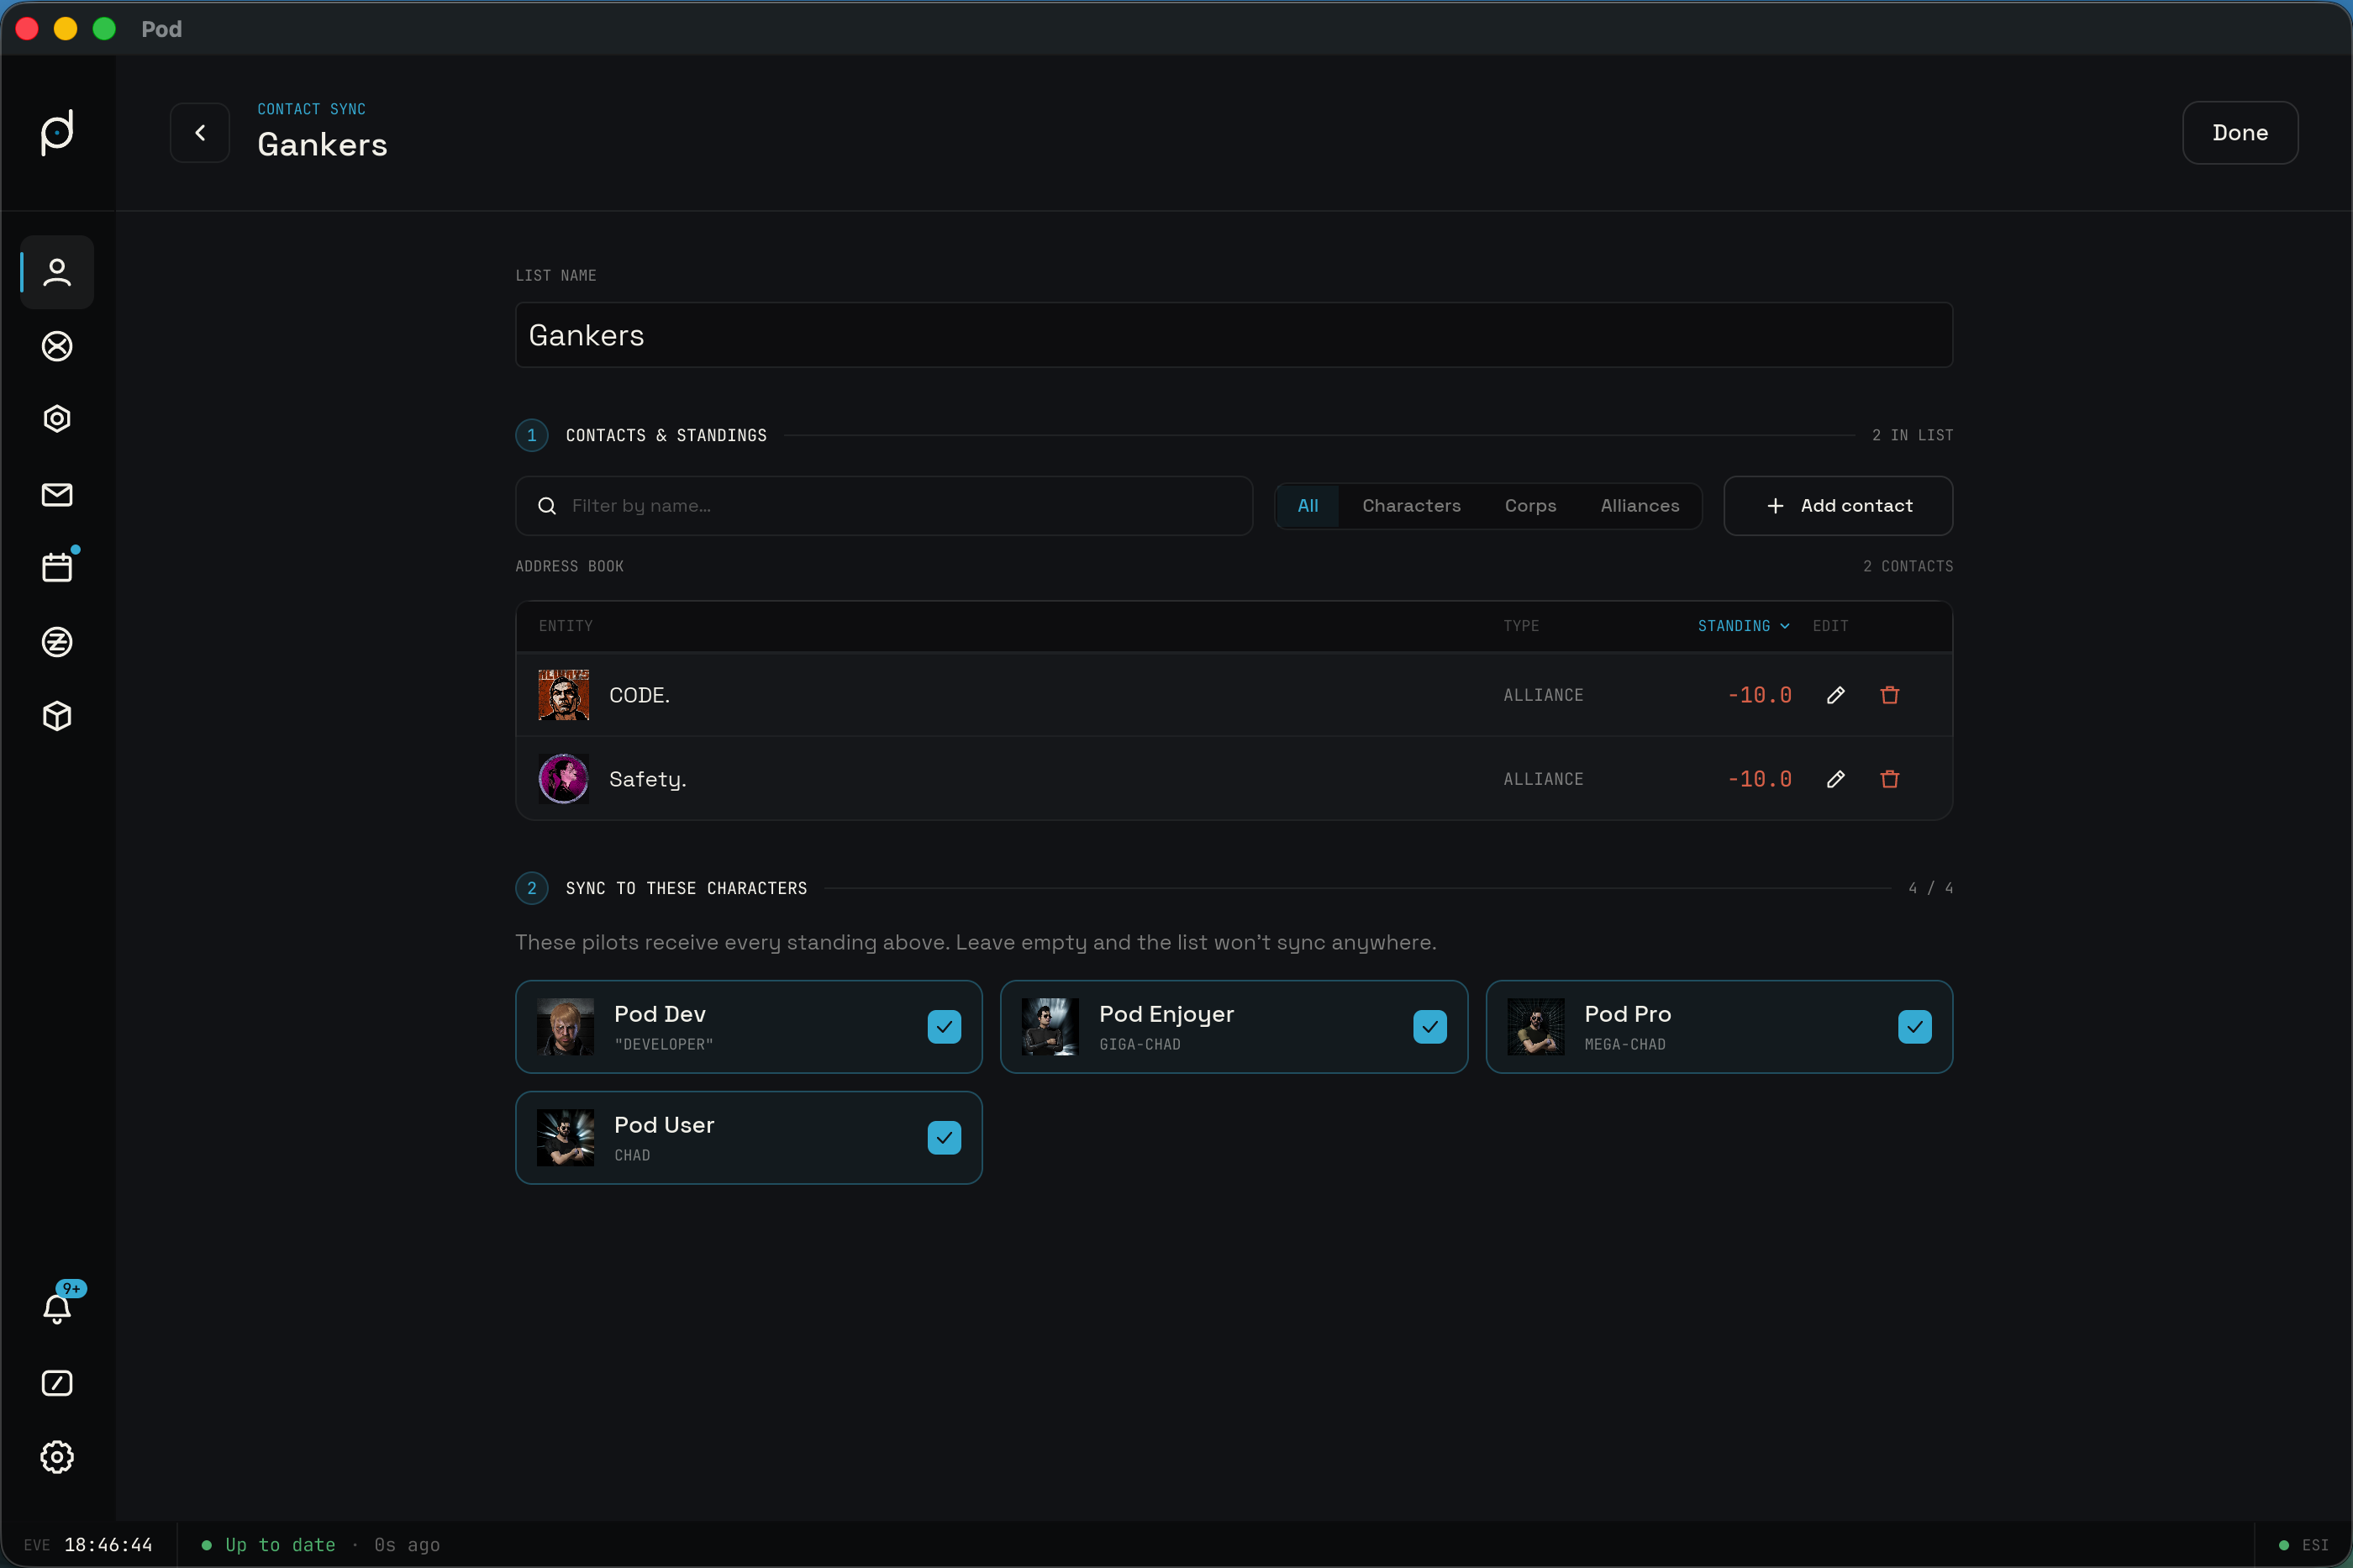Click the Pod Enjoyer name
2353x1568 pixels.
(1166, 1014)
